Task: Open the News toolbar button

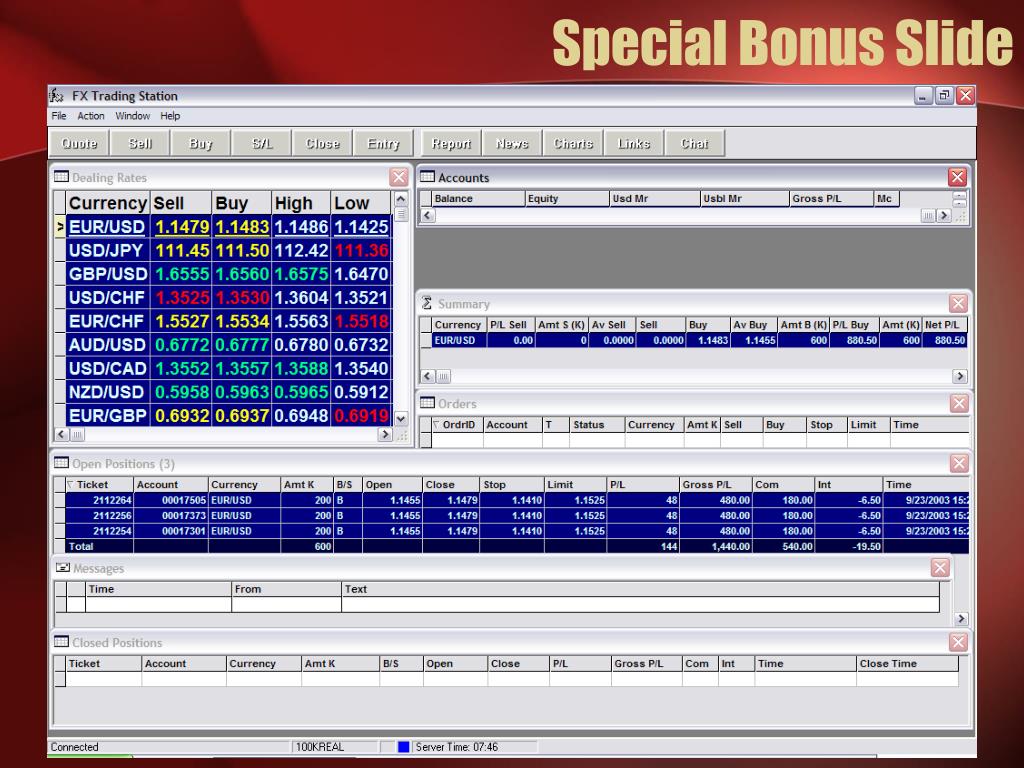Action: point(512,143)
